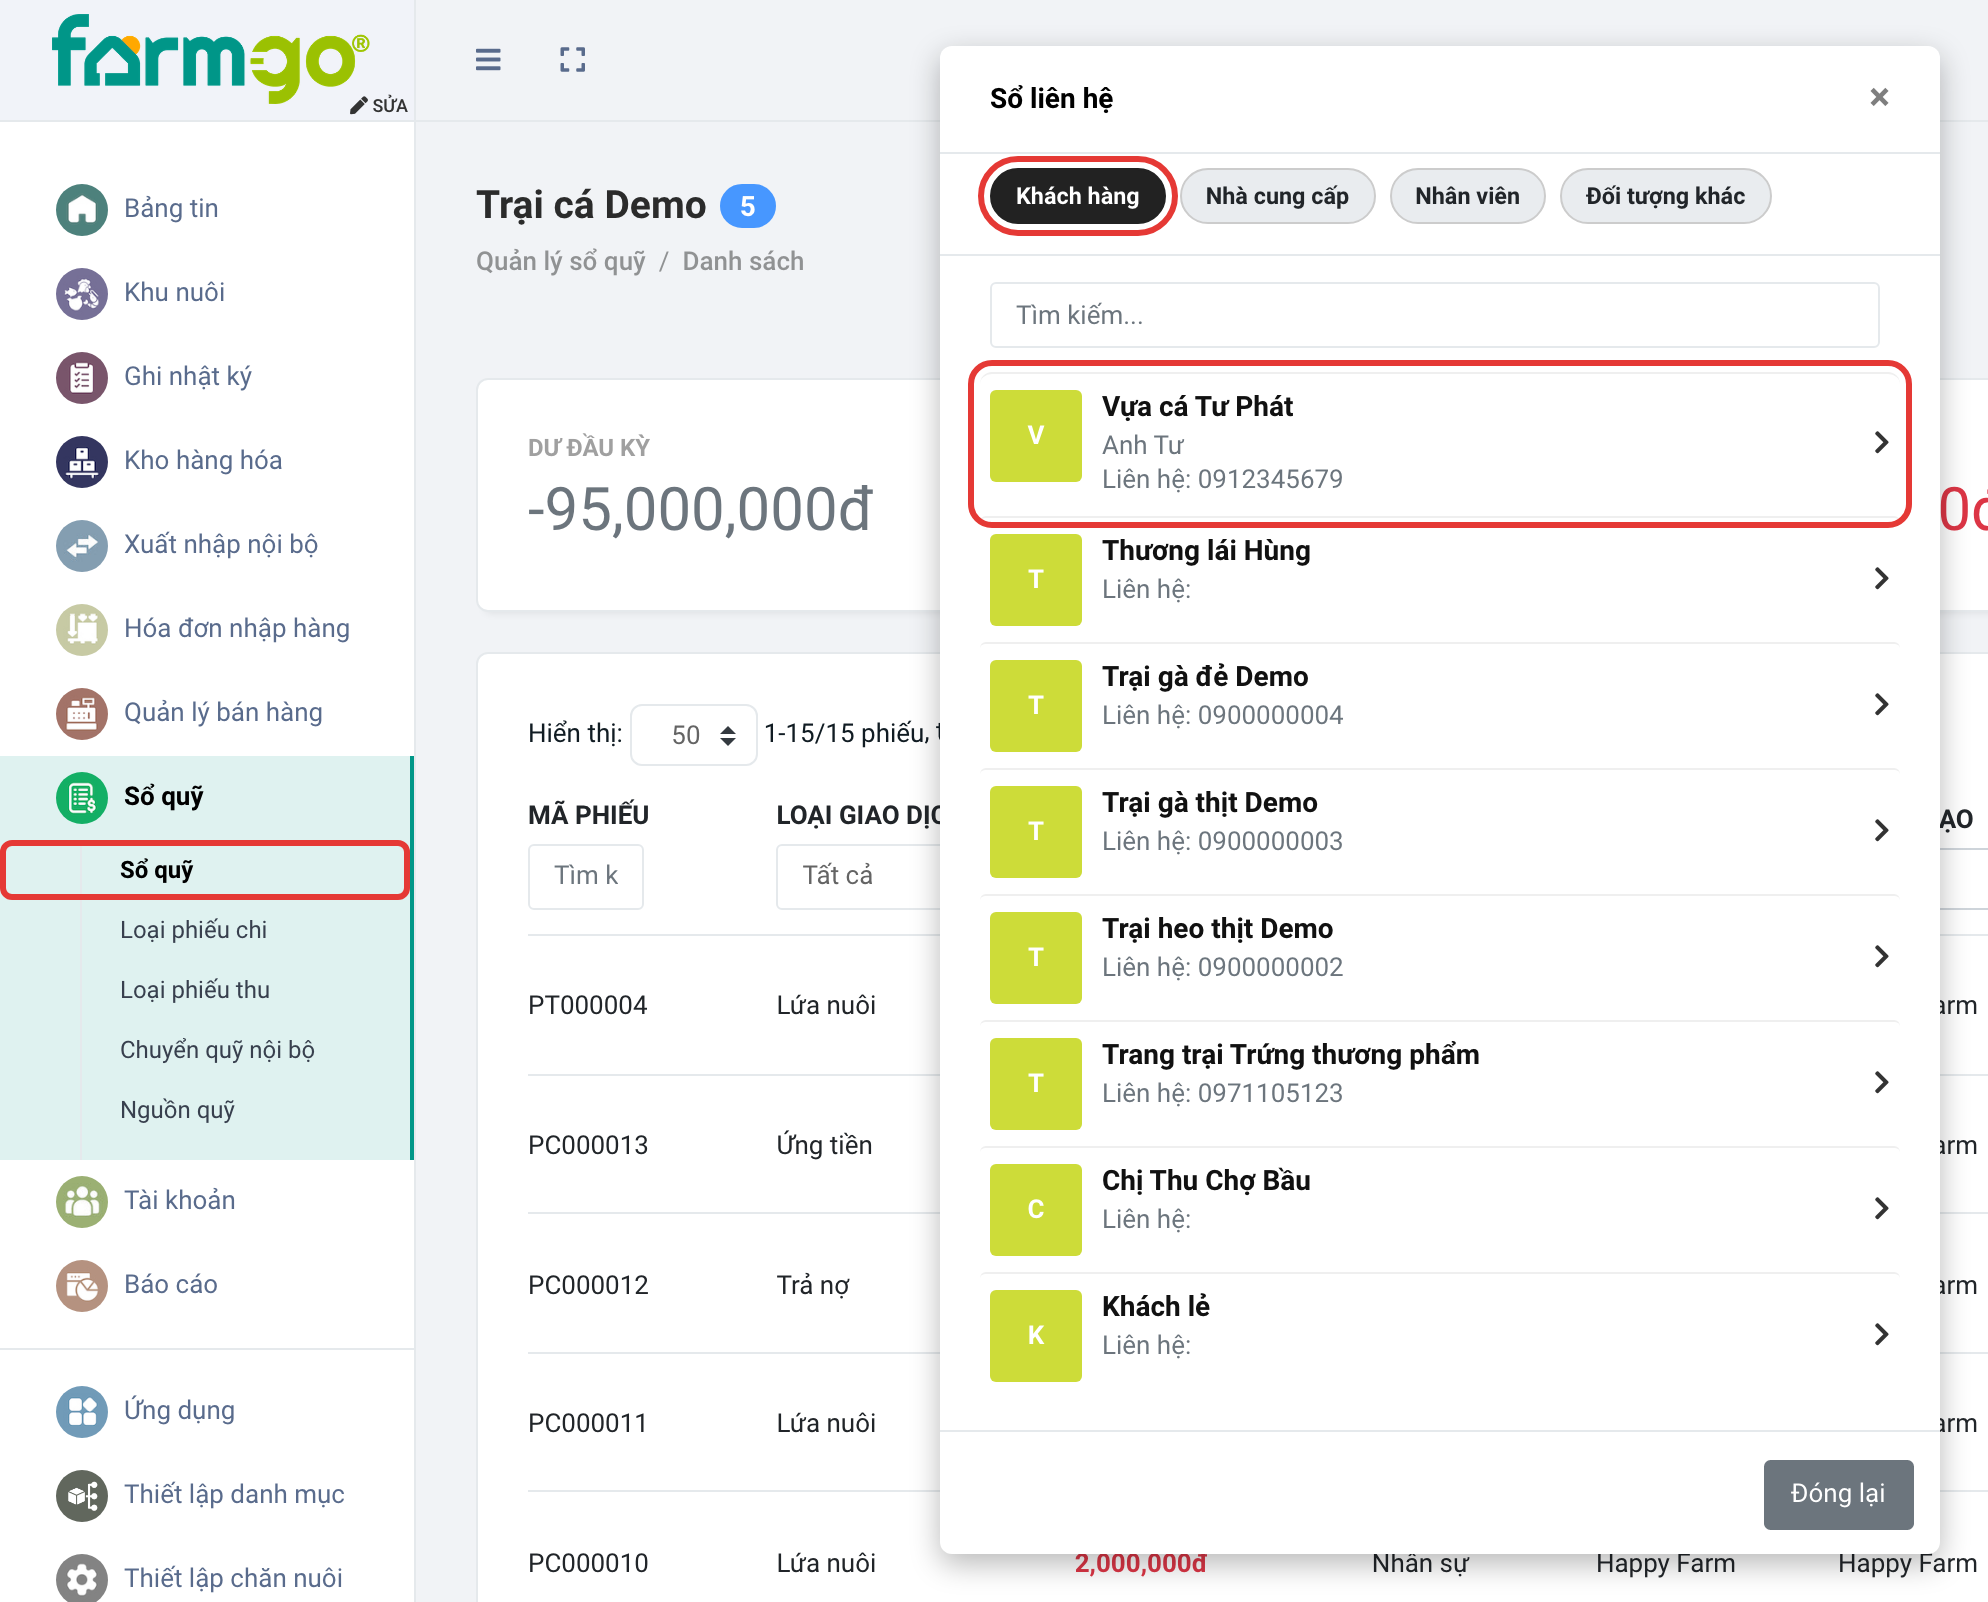Open chevron for Trại heo thịt Demo
Screen dimensions: 1988x1602
click(1881, 956)
